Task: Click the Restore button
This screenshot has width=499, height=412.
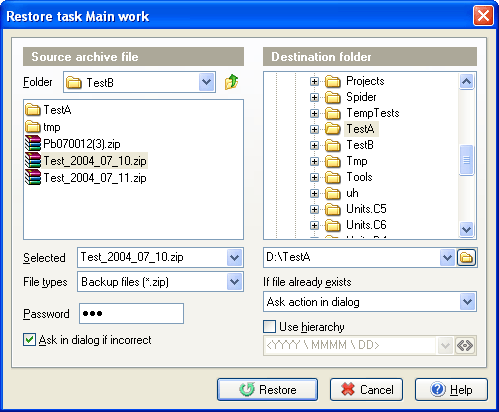Action: pyautogui.click(x=267, y=389)
